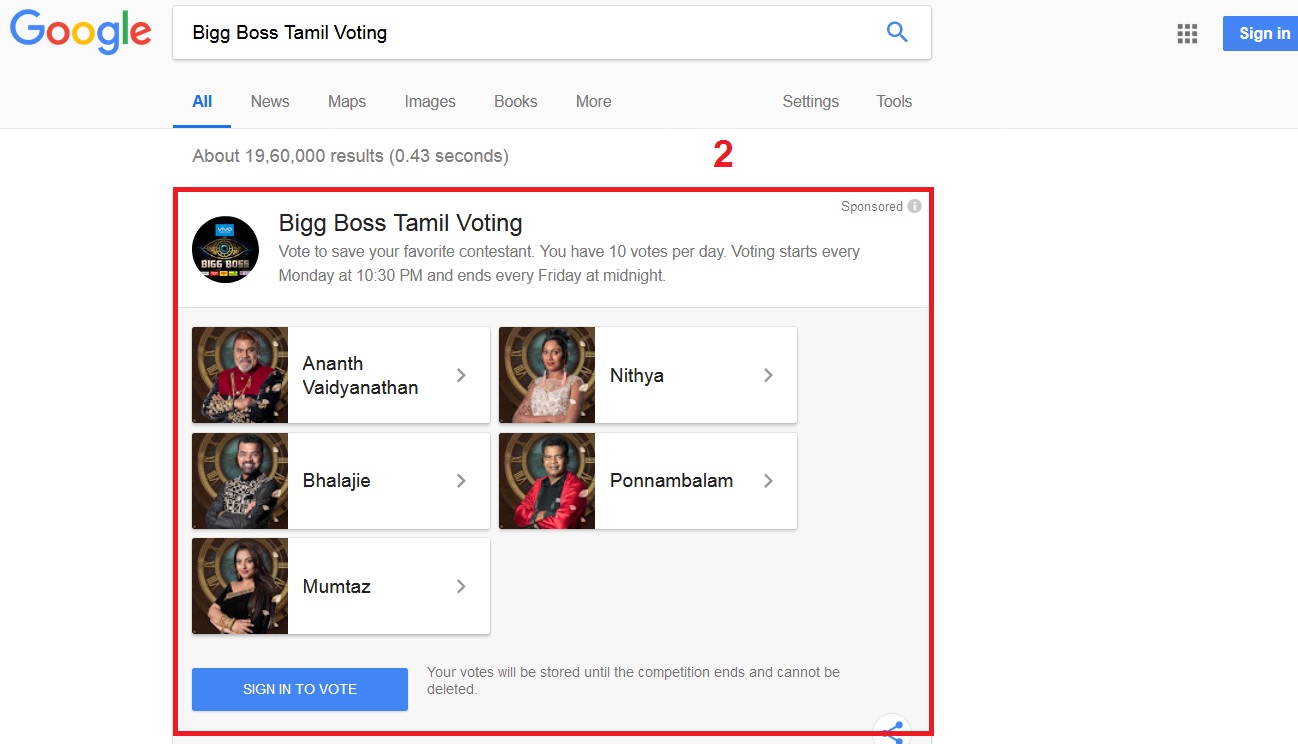Select Mumtaz's contestant photo
This screenshot has width=1298, height=744.
[x=240, y=586]
